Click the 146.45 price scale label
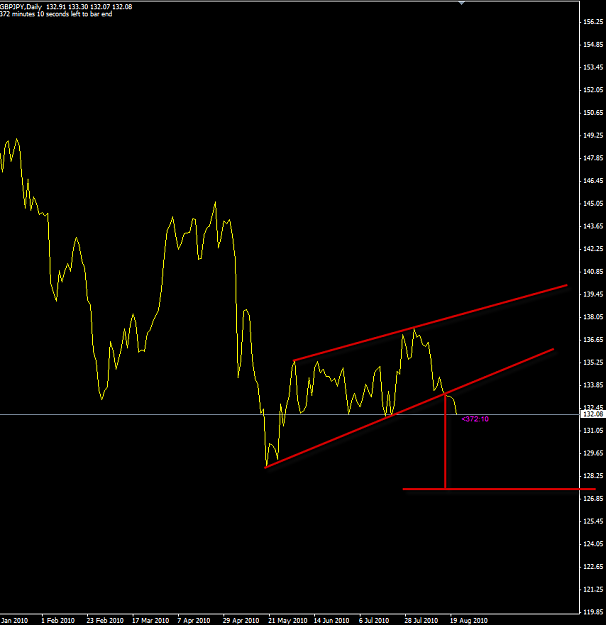The image size is (606, 625). click(x=593, y=181)
